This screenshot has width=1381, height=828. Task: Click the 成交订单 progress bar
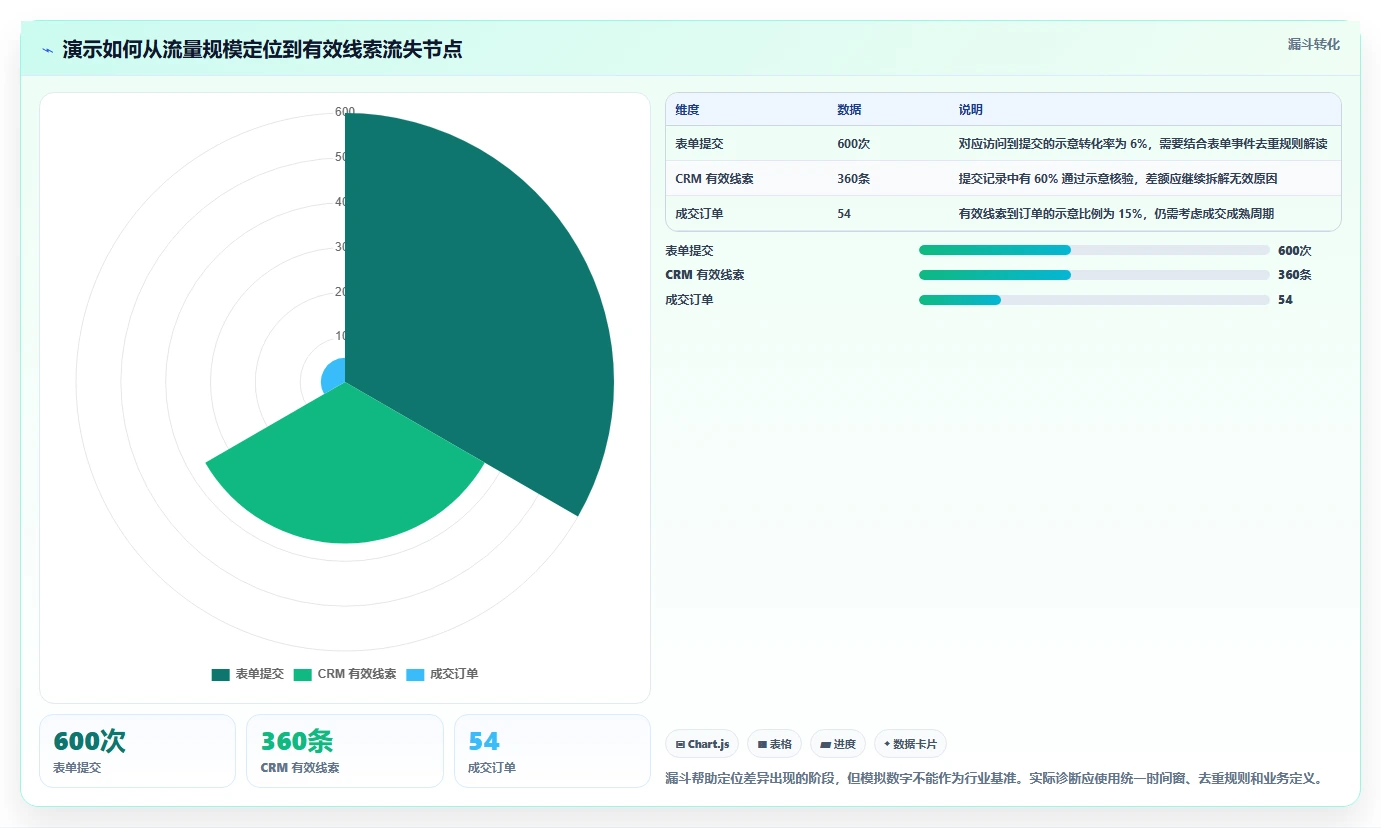[1094, 300]
